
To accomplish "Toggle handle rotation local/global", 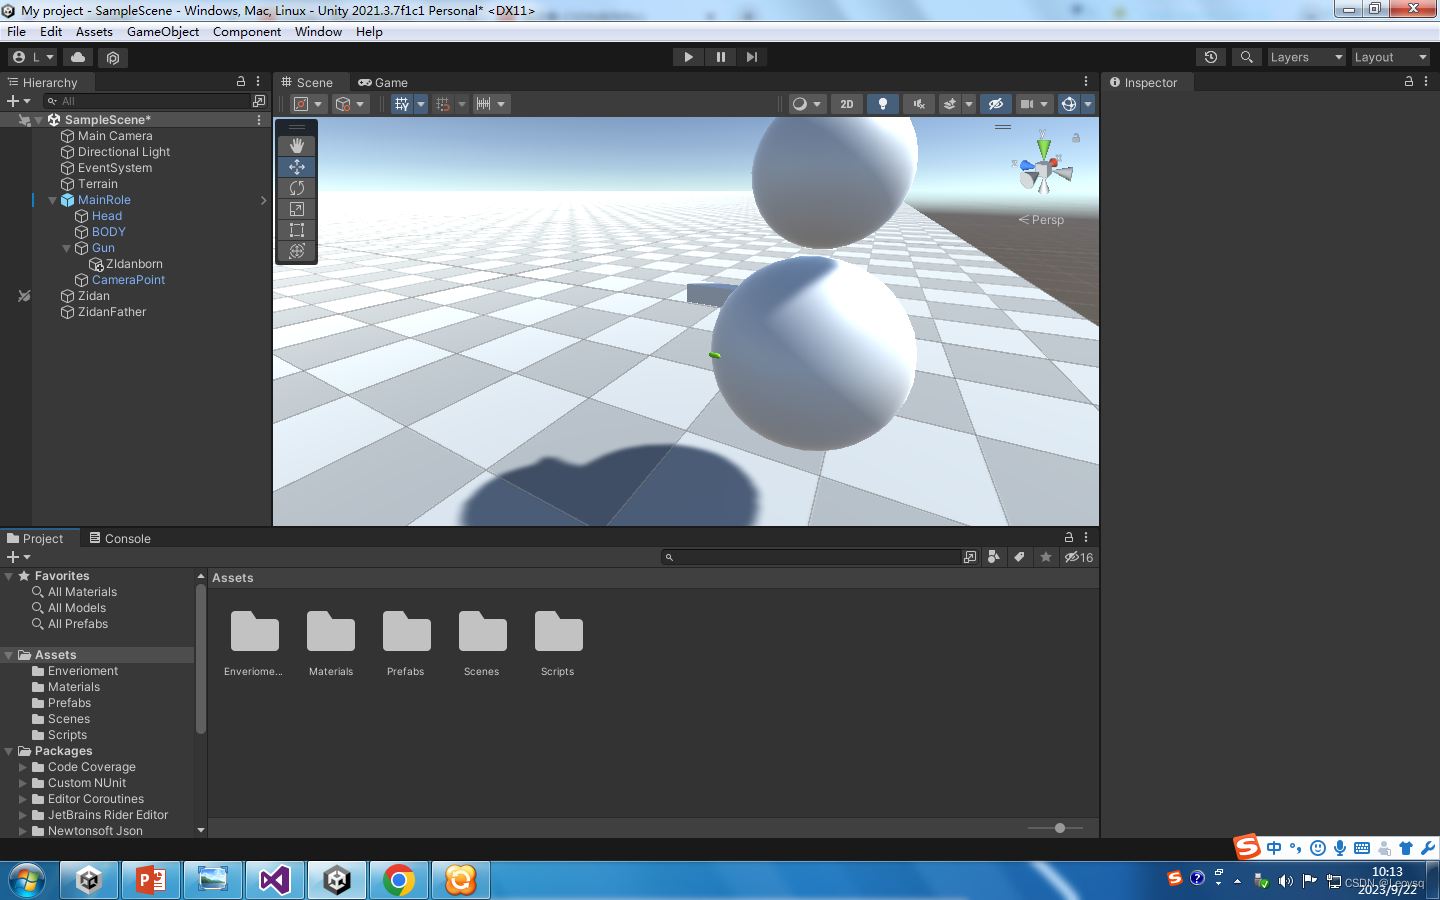I will tap(350, 104).
